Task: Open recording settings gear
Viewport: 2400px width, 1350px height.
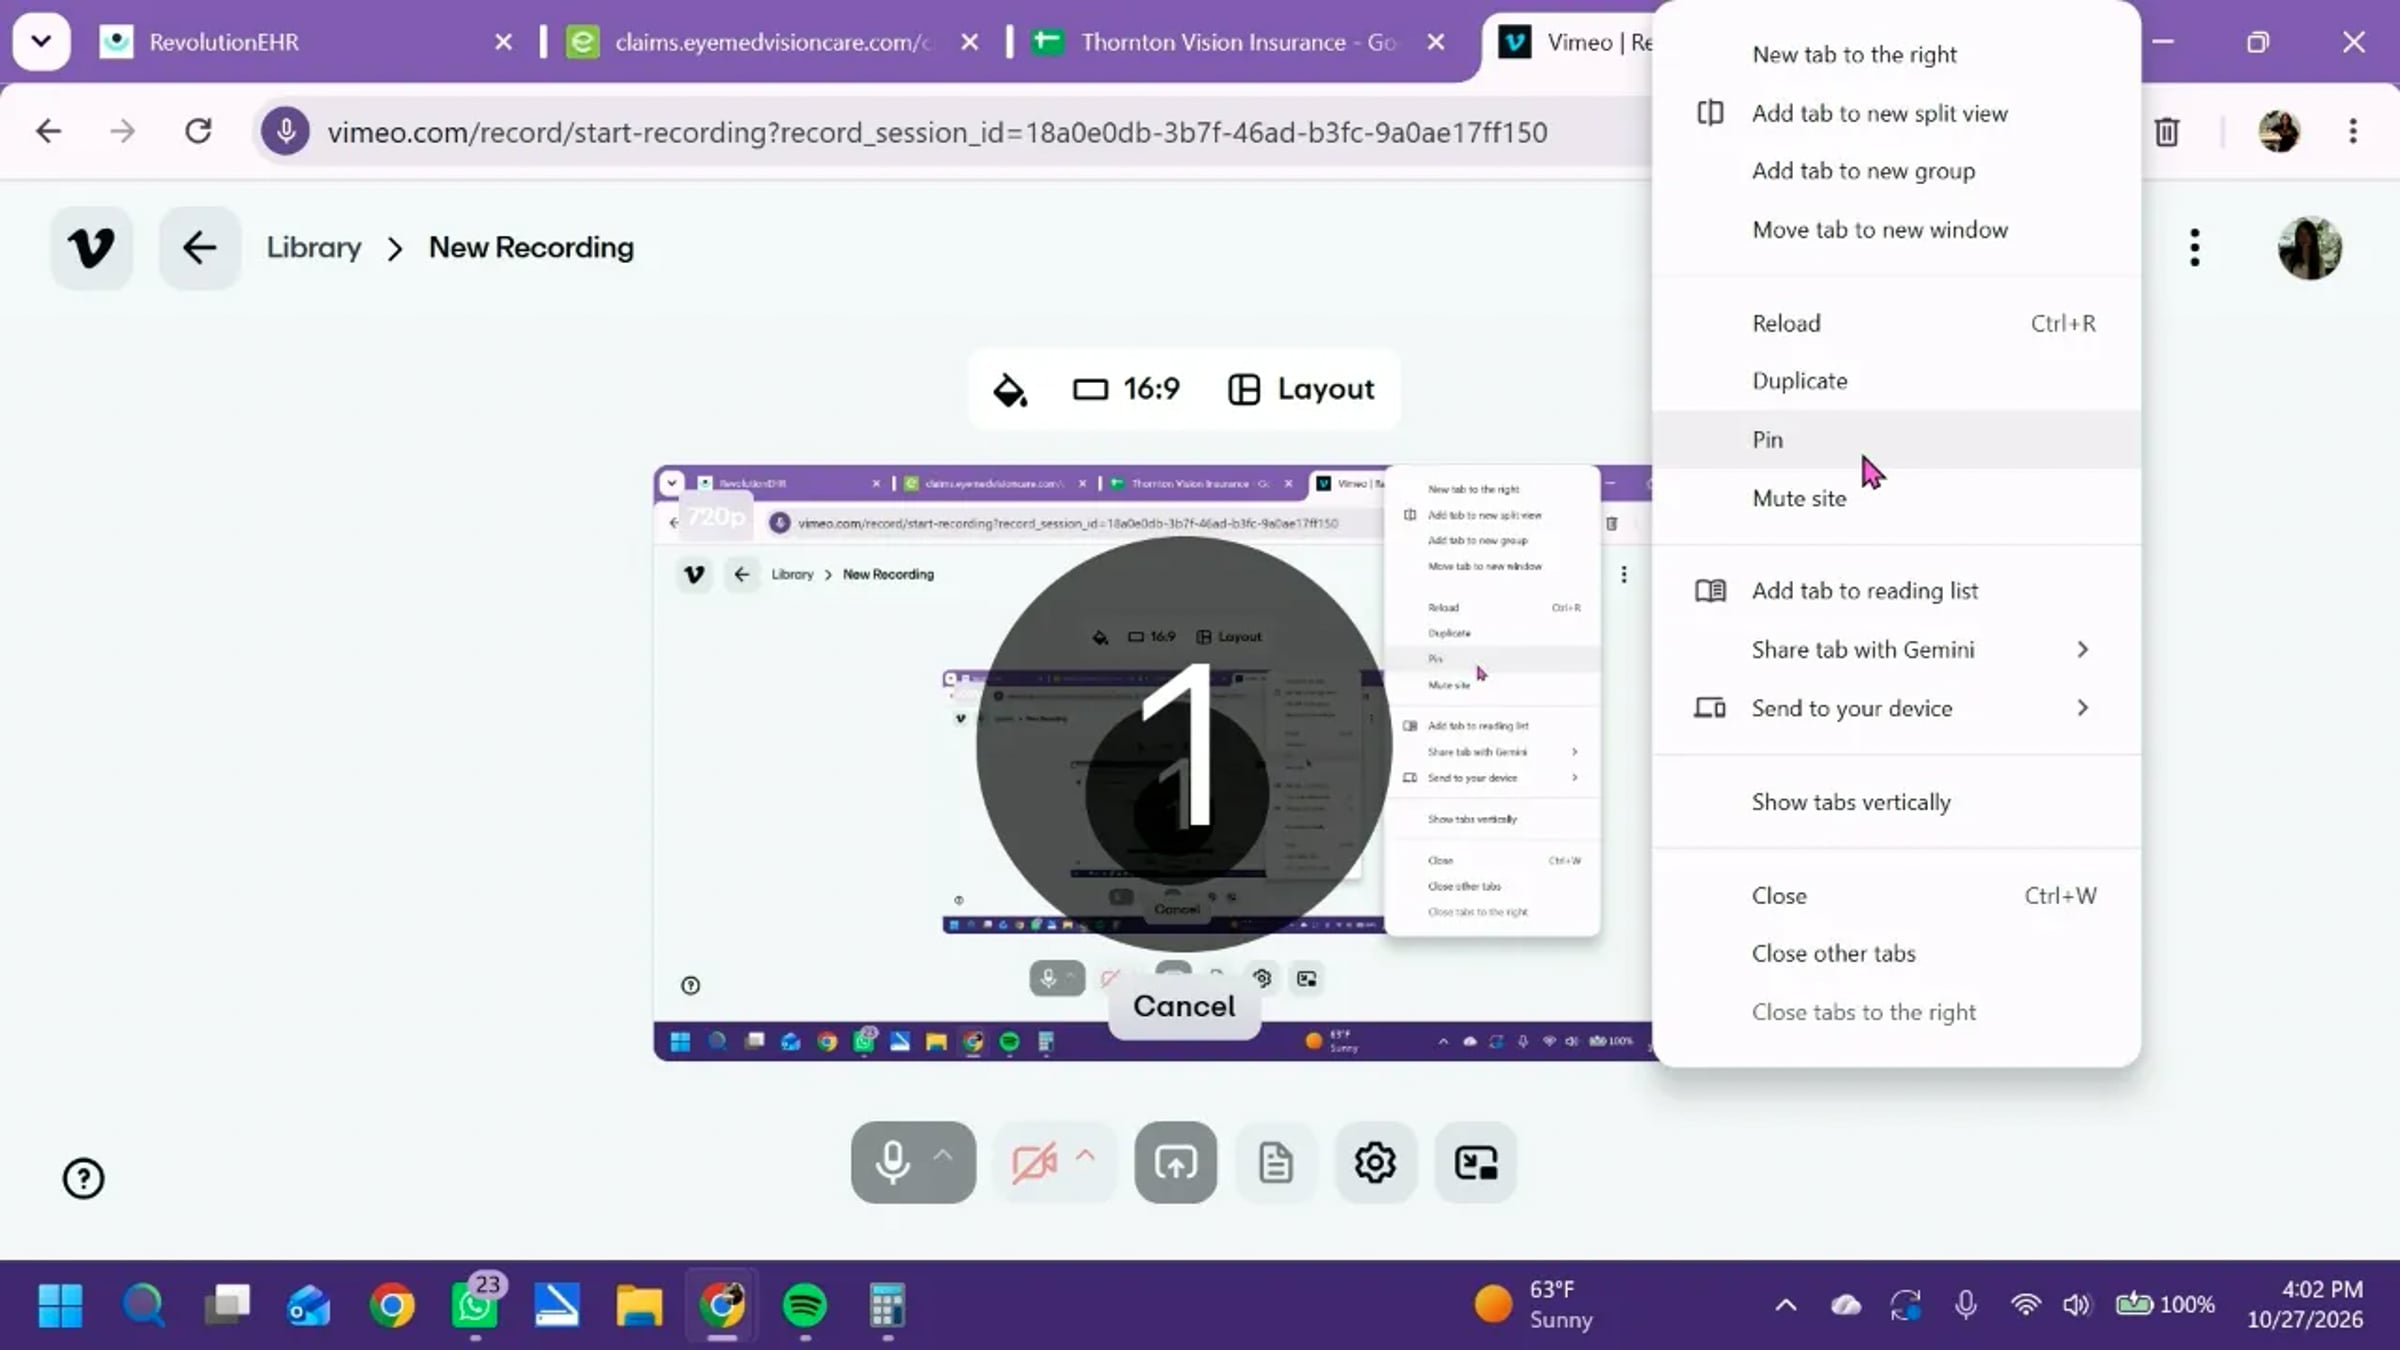Action: click(x=1375, y=1162)
